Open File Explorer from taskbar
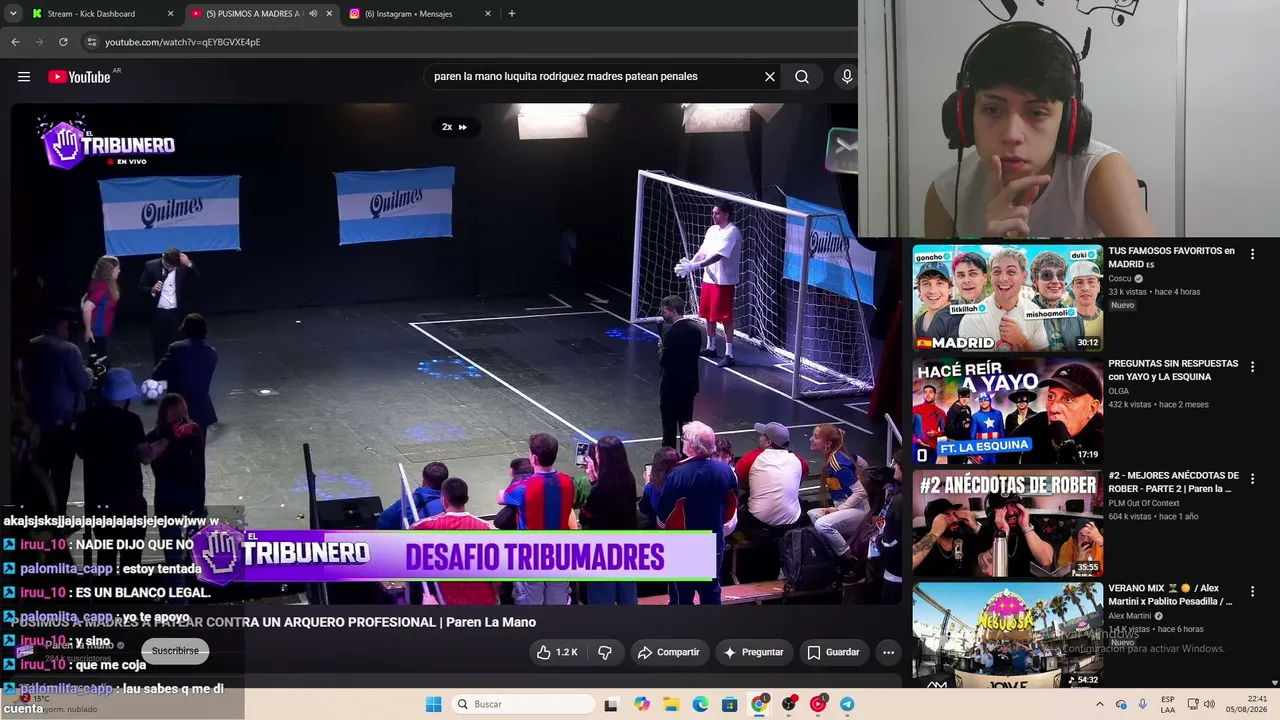Screen dimensions: 1280x720 pos(671,704)
